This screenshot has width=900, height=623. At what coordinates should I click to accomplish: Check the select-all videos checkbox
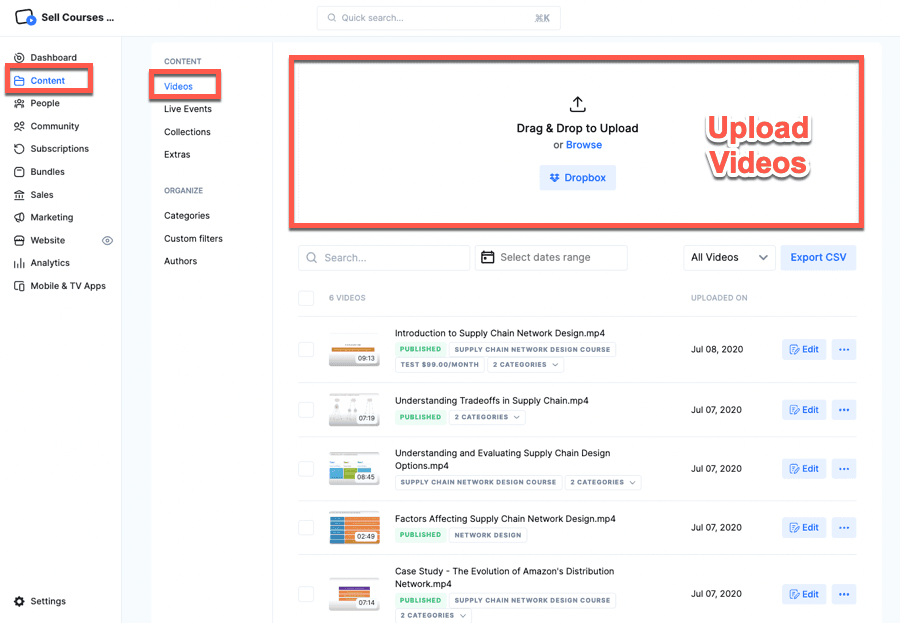[306, 298]
